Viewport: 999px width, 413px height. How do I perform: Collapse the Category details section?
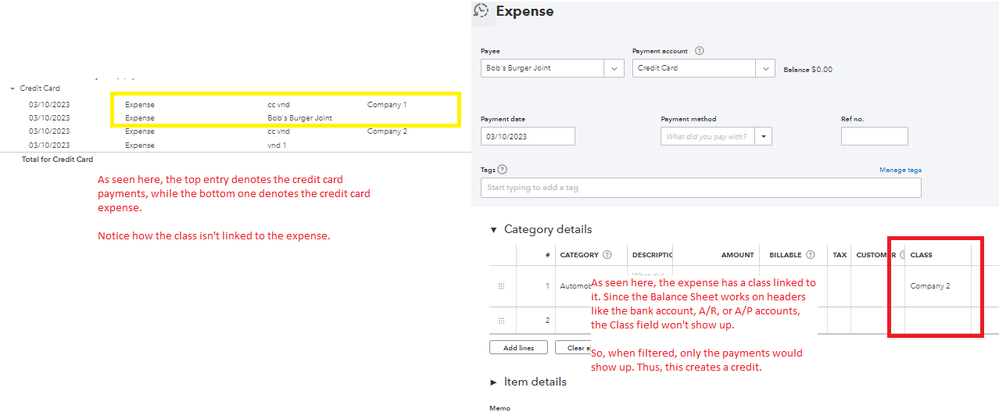(493, 230)
